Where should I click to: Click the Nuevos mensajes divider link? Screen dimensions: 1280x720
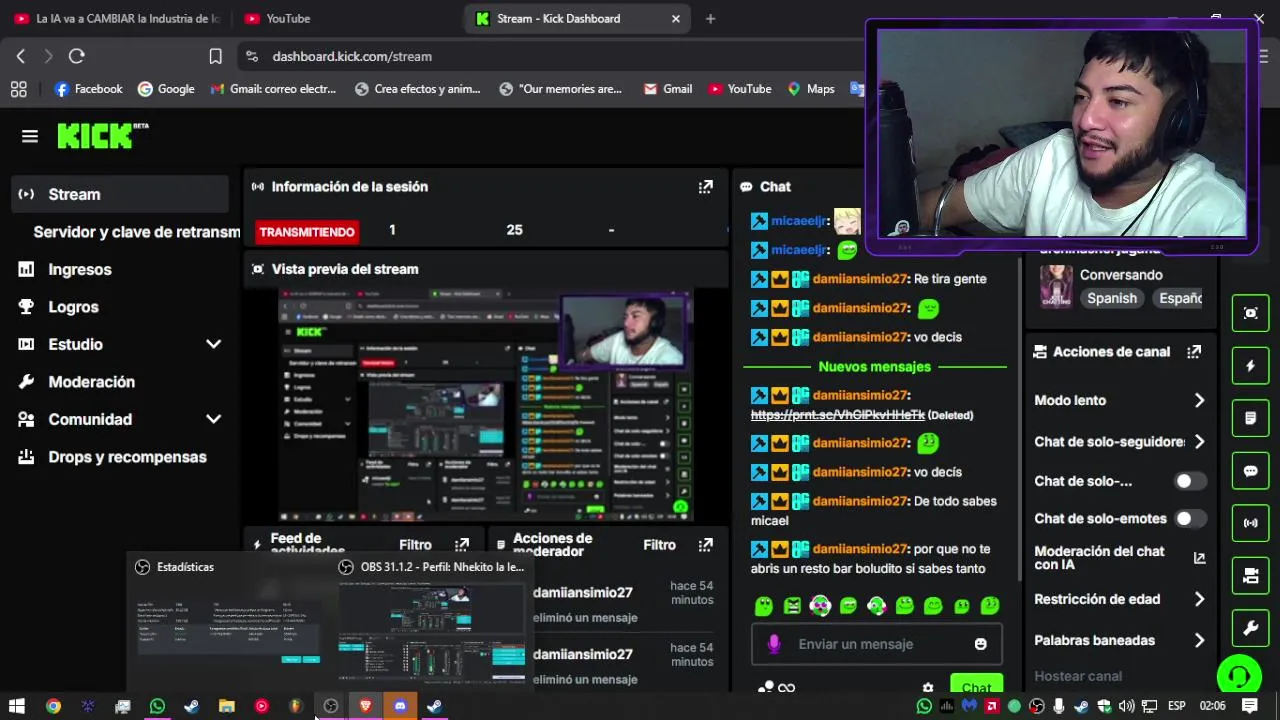click(874, 367)
